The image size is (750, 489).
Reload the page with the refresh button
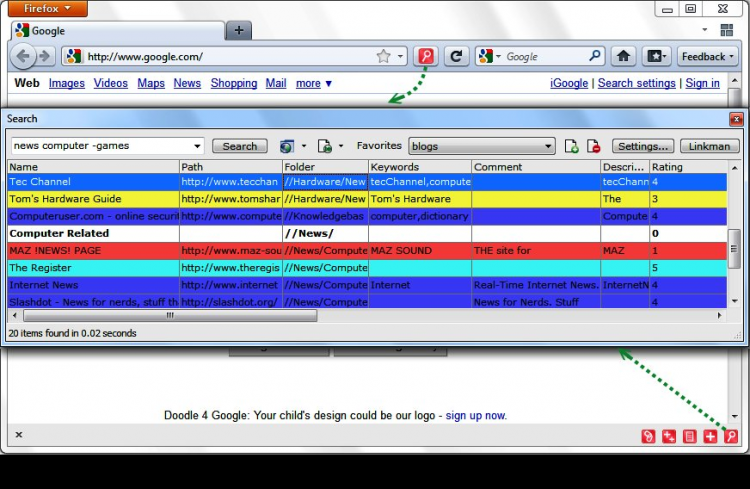[x=456, y=56]
